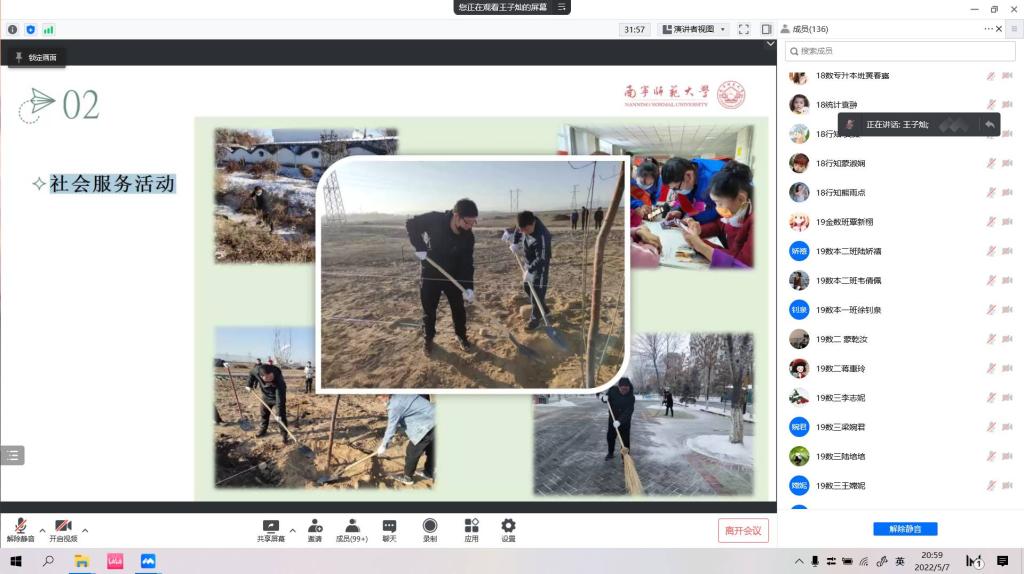The height and width of the screenshot is (574, 1024).
Task: Click the blue 解除静音 button in members panel
Action: coord(905,529)
